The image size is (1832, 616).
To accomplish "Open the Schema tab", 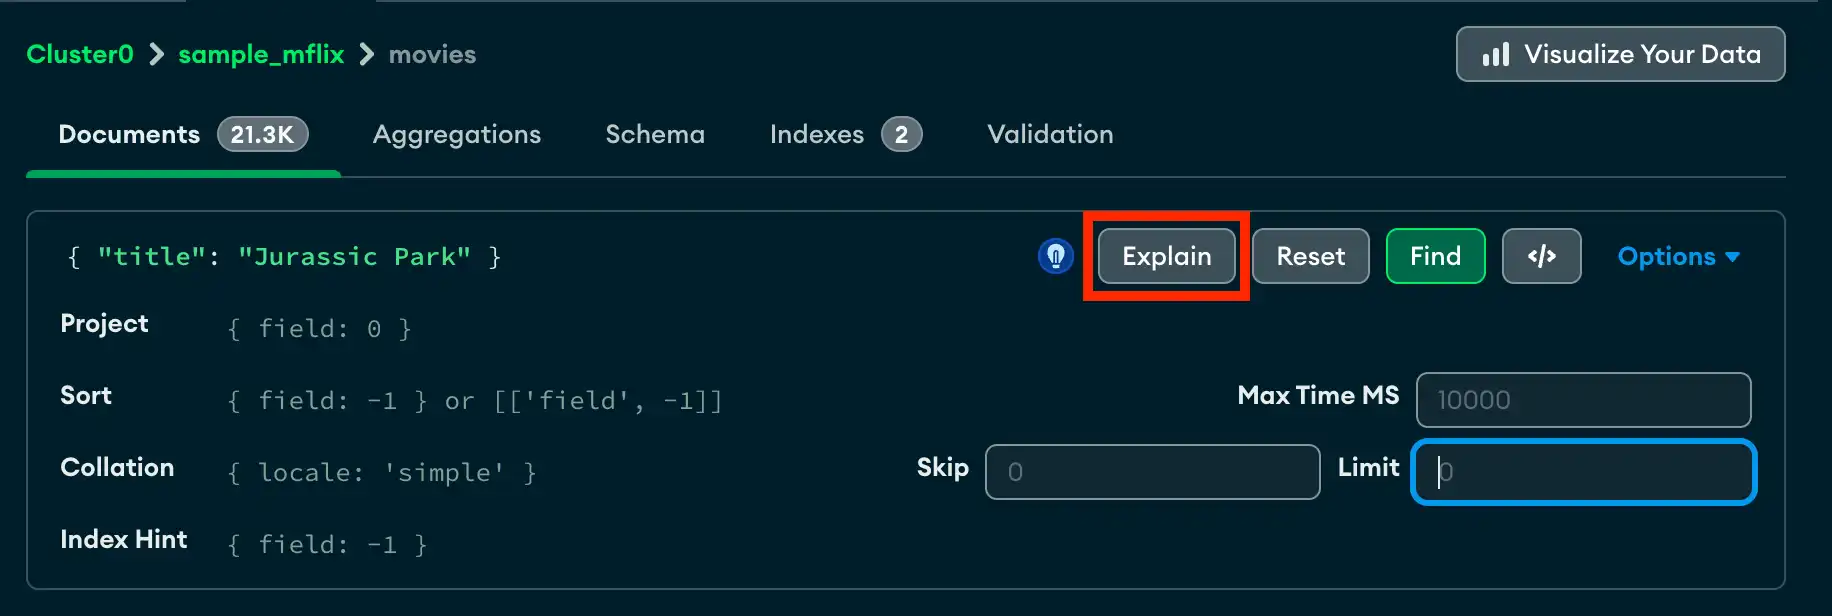I will (655, 134).
